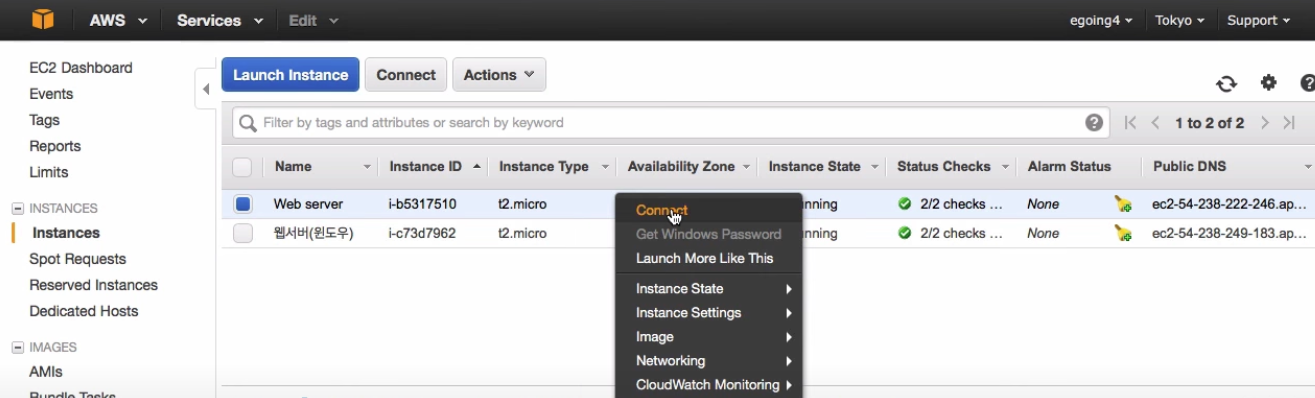Open the Services dropdown
1315x398 pixels.
pyautogui.click(x=220, y=20)
